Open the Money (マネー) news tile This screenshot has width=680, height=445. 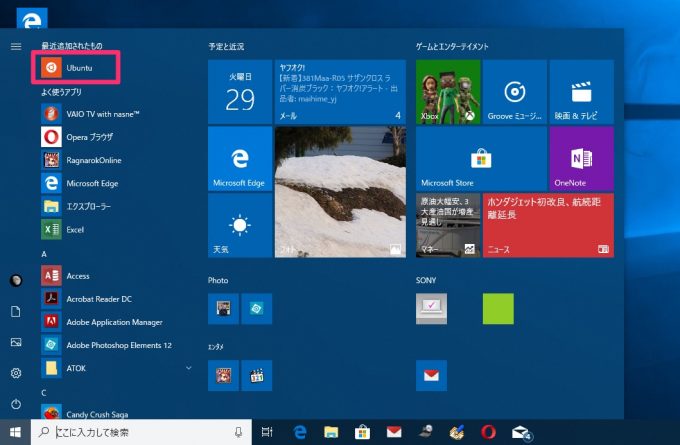[x=448, y=226]
